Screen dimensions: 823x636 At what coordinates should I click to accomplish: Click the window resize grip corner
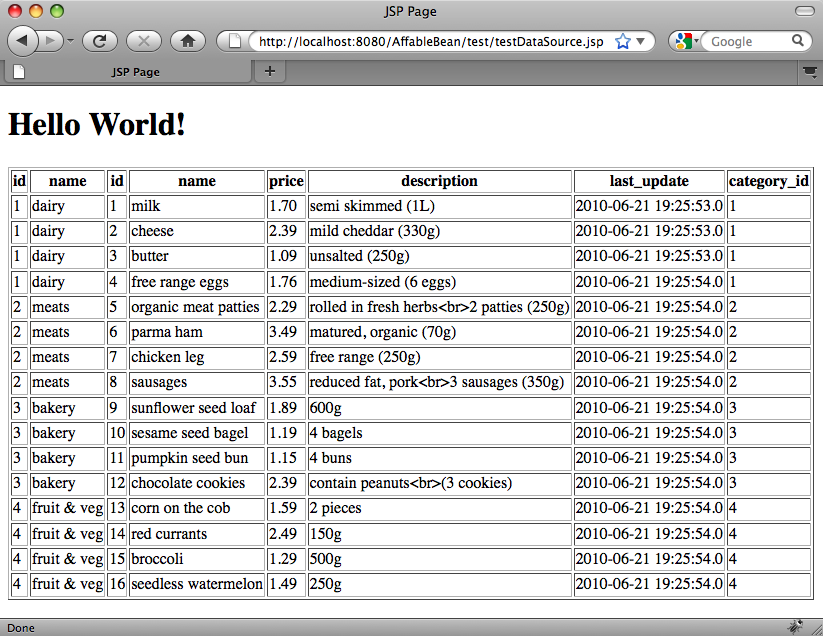click(815, 628)
